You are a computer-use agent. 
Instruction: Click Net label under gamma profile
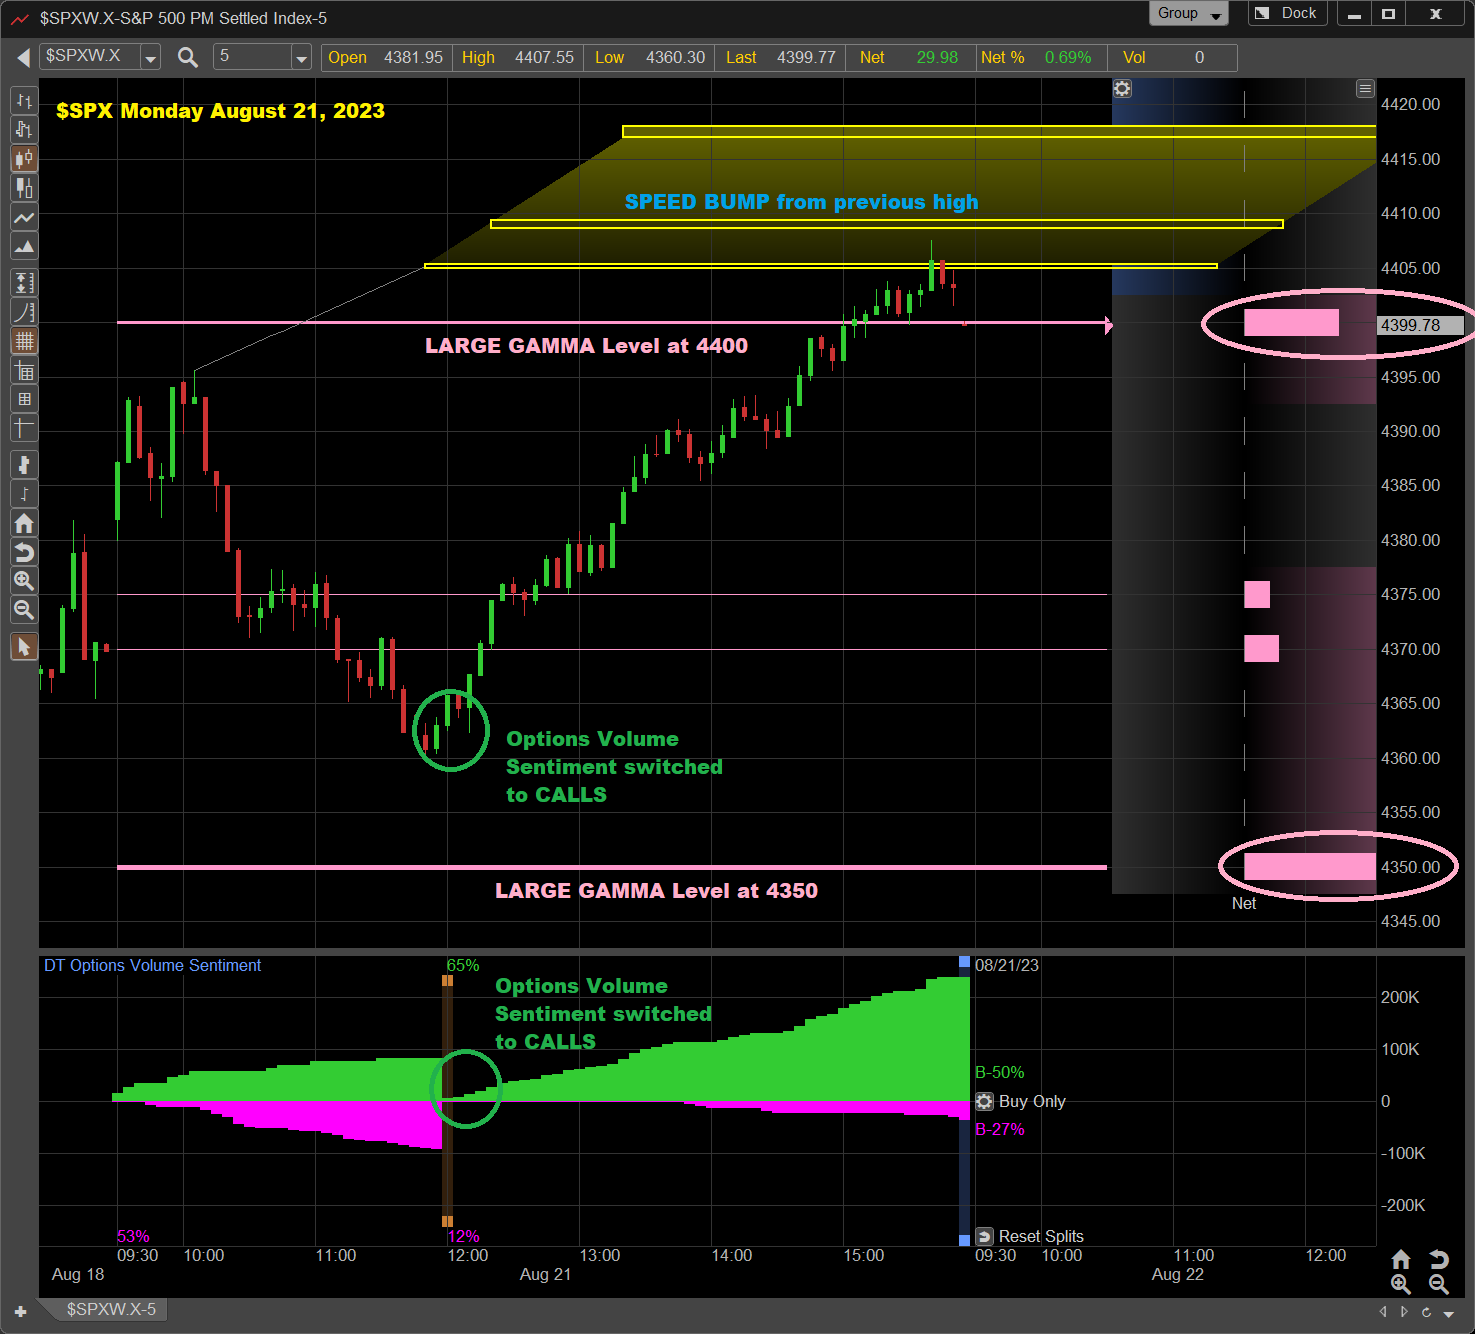click(1244, 903)
